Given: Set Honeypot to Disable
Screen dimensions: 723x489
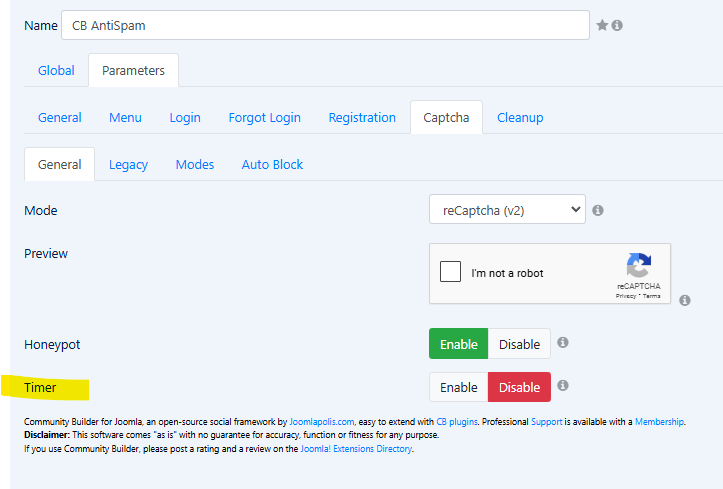Looking at the screenshot, I should pyautogui.click(x=519, y=344).
